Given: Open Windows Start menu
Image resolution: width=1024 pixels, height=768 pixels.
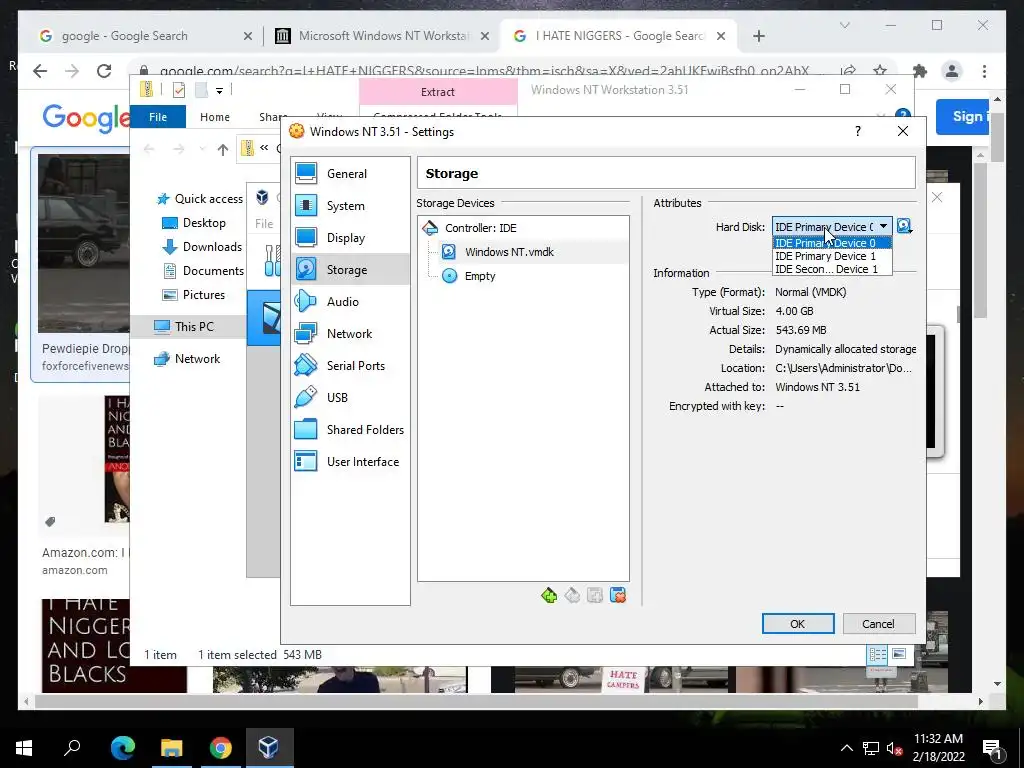Looking at the screenshot, I should pos(24,748).
